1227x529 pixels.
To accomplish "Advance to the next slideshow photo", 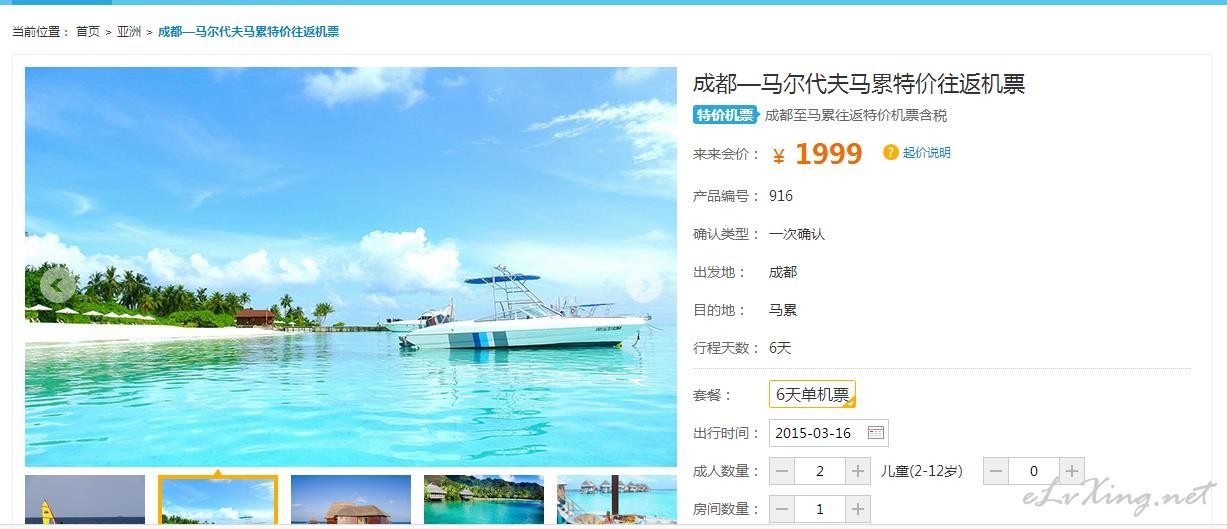I will (x=644, y=287).
